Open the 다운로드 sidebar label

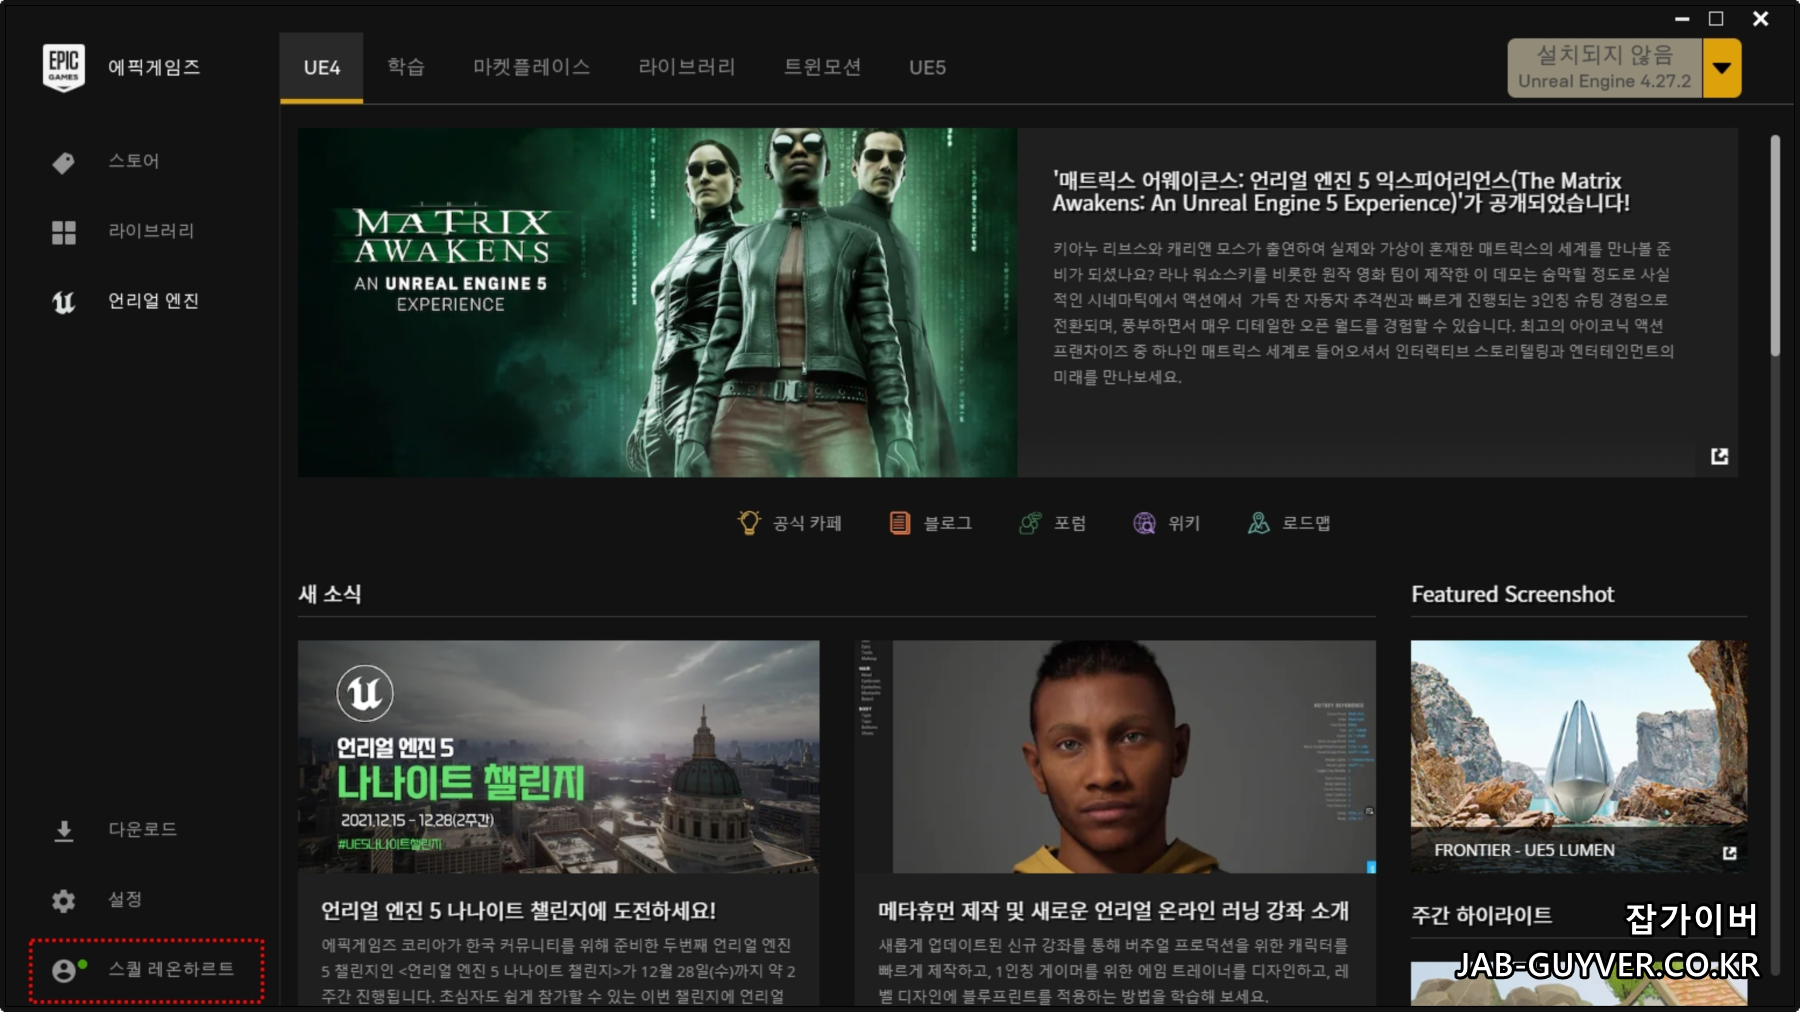click(x=143, y=830)
